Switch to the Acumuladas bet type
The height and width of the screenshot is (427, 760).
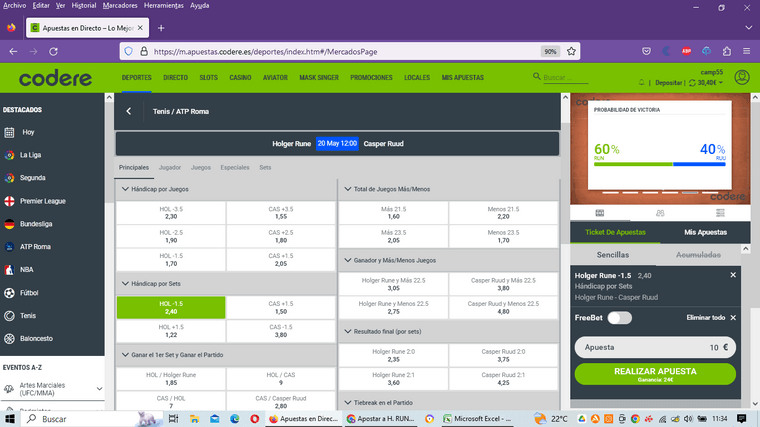coord(698,255)
